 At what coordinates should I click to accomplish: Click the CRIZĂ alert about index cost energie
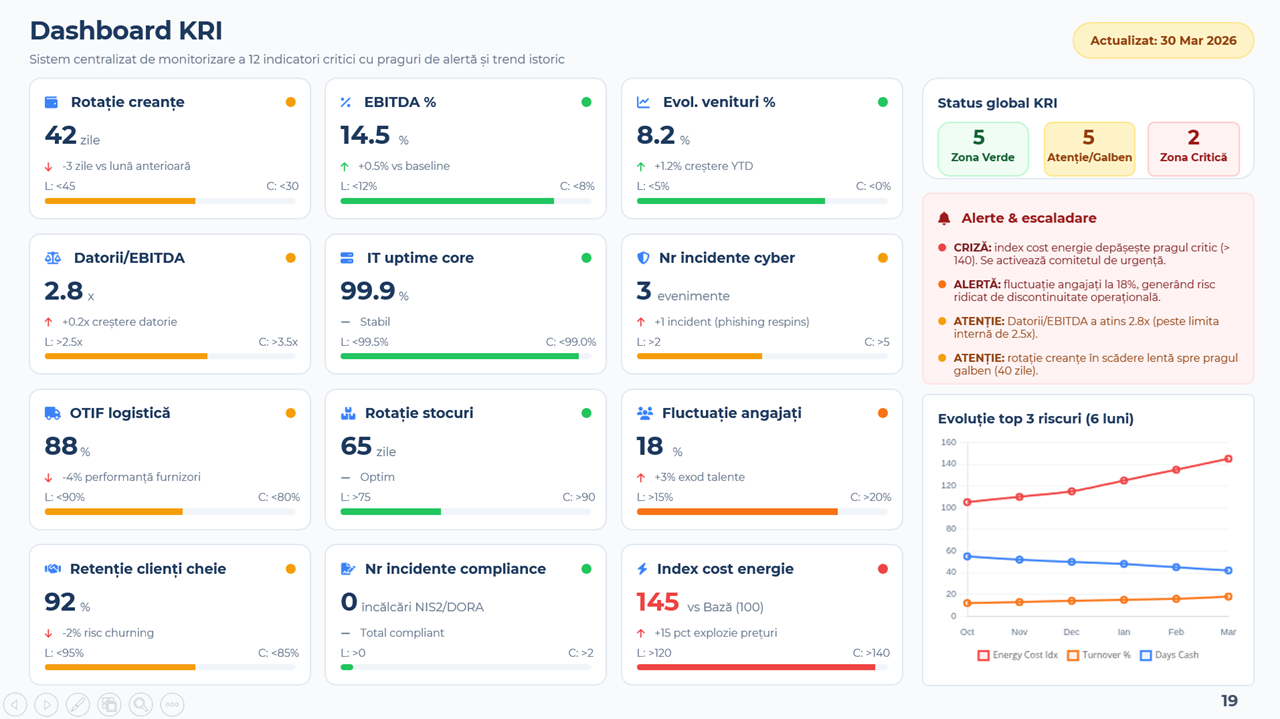(1092, 254)
